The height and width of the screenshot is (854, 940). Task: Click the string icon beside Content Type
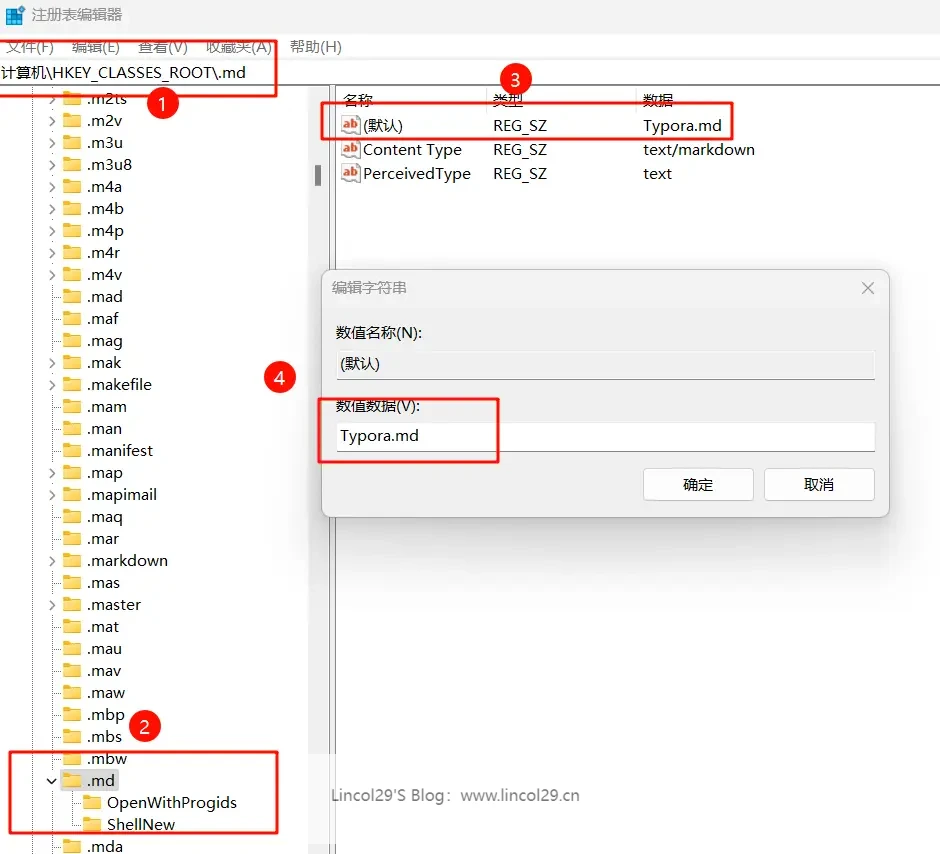pyautogui.click(x=350, y=150)
